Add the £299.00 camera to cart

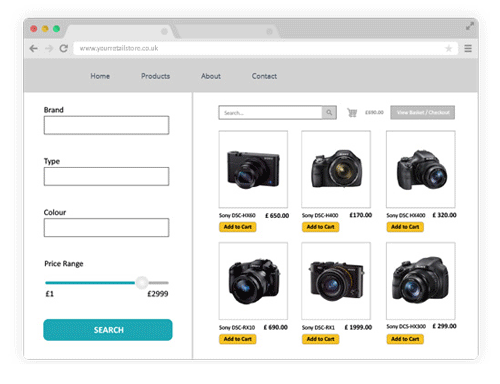(405, 339)
